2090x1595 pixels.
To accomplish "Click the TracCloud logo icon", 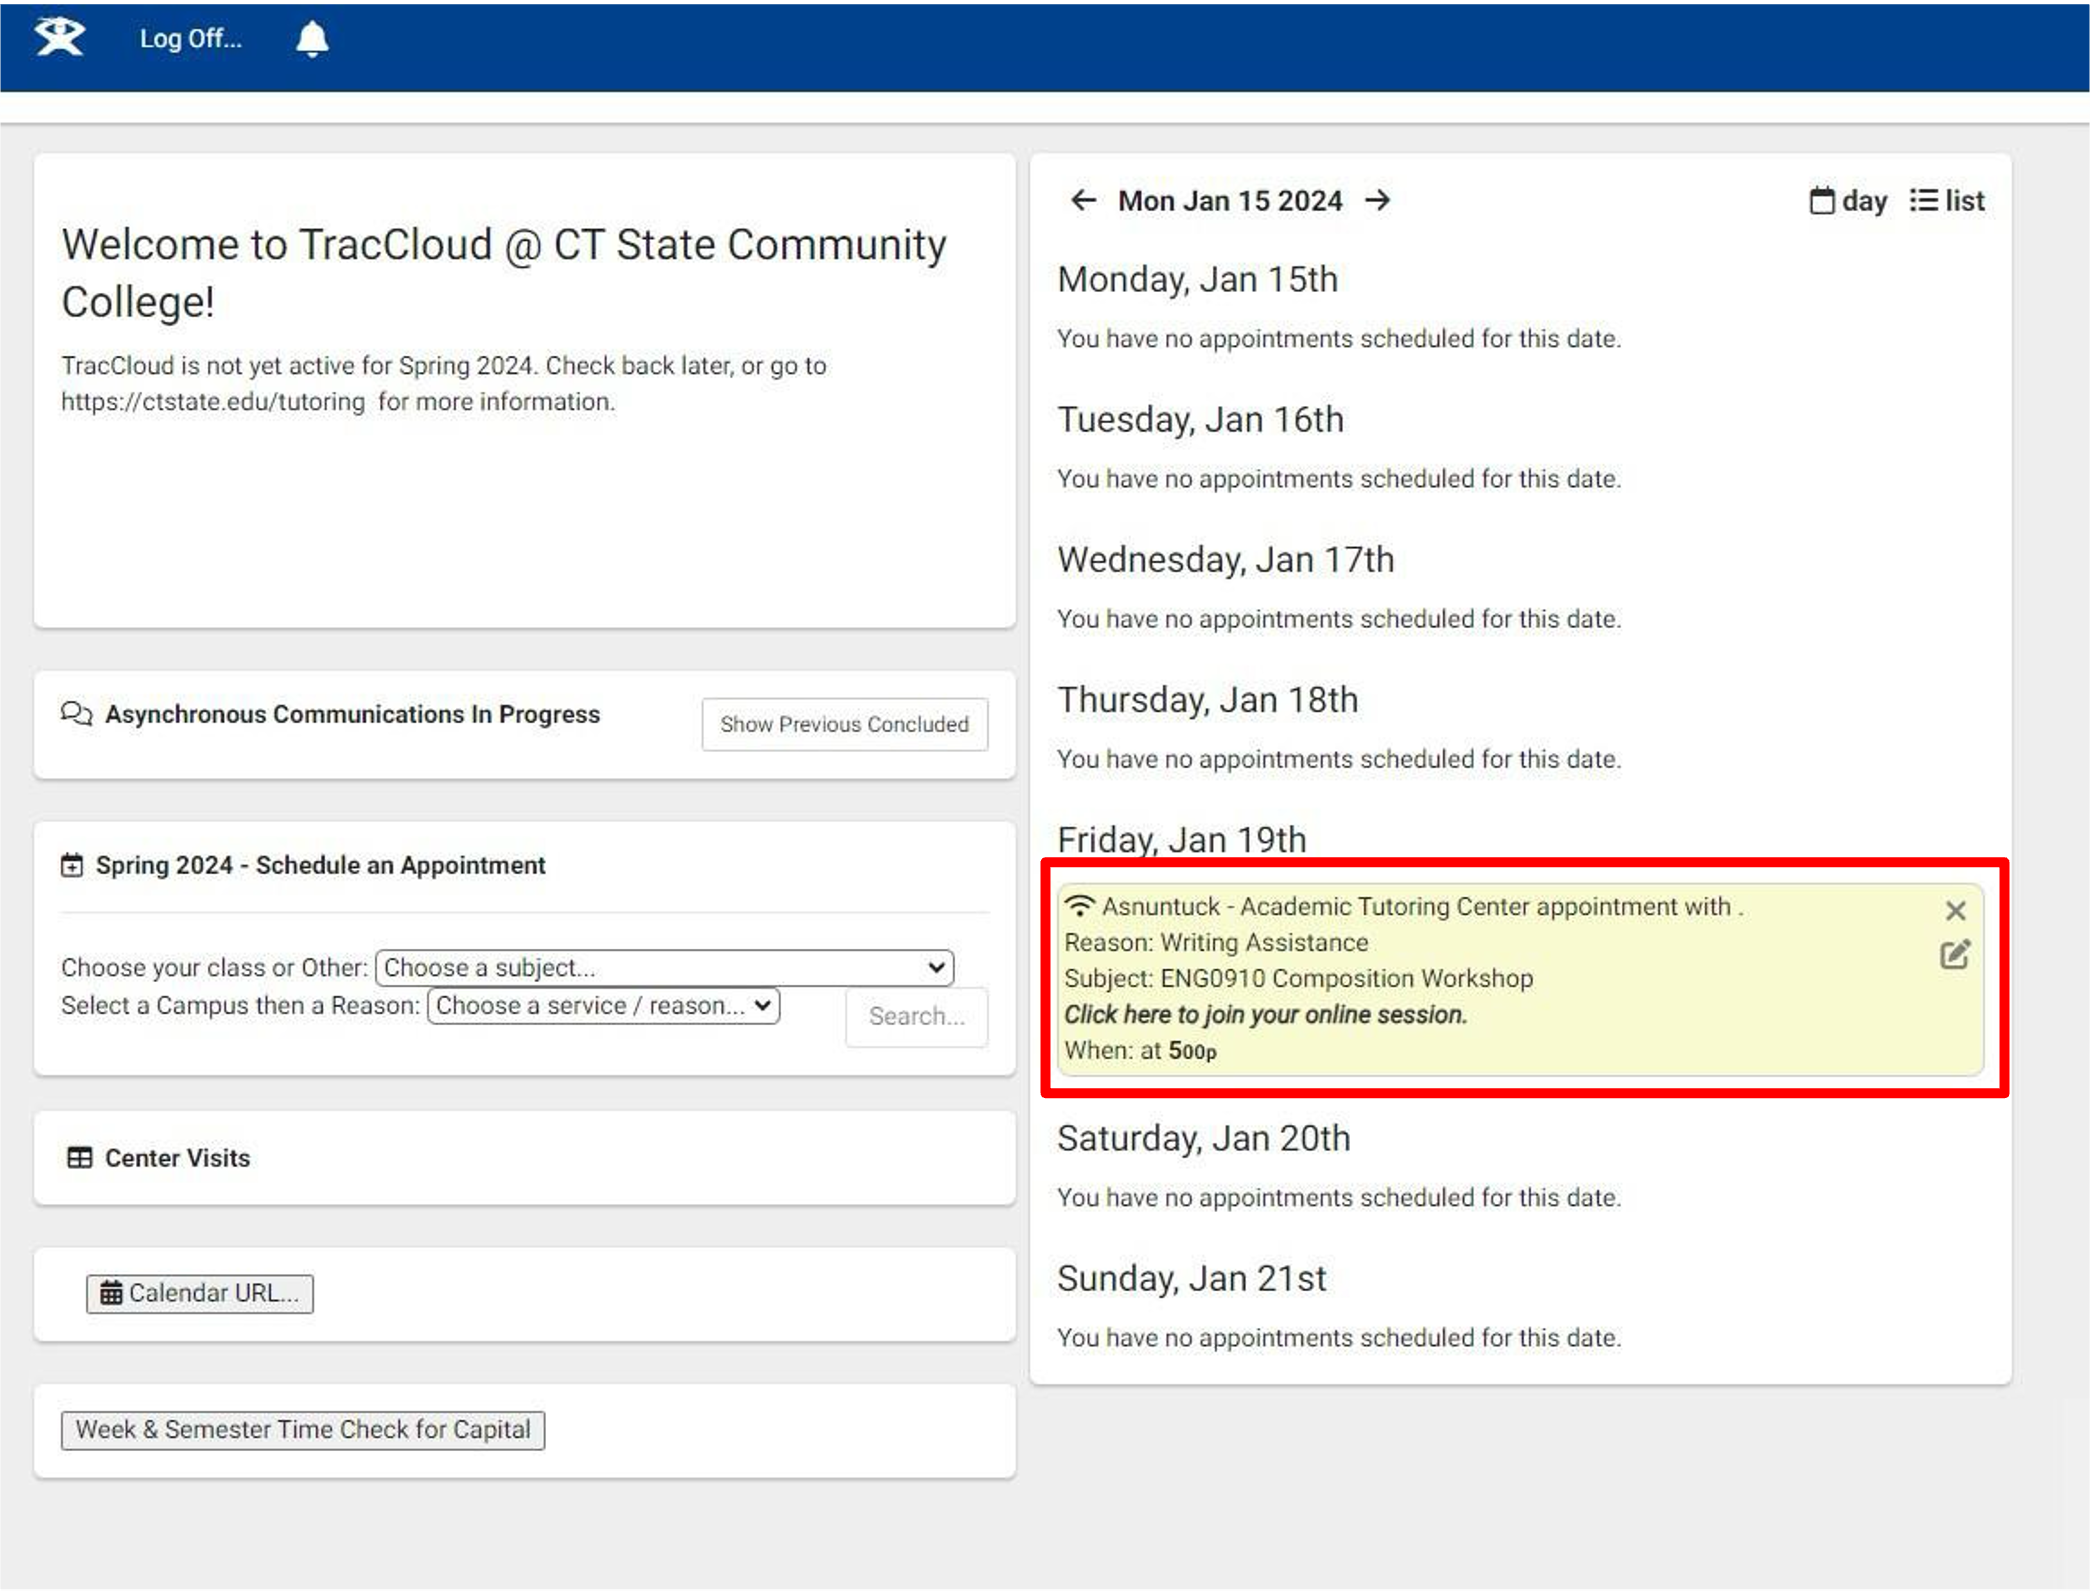I will coord(60,38).
